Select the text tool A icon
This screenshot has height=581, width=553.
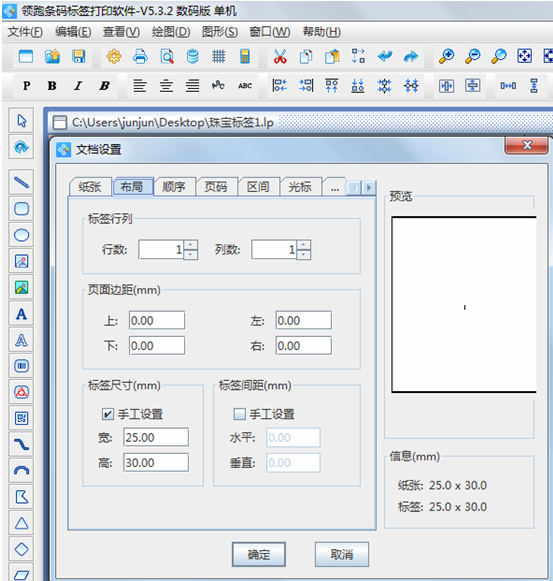point(21,314)
